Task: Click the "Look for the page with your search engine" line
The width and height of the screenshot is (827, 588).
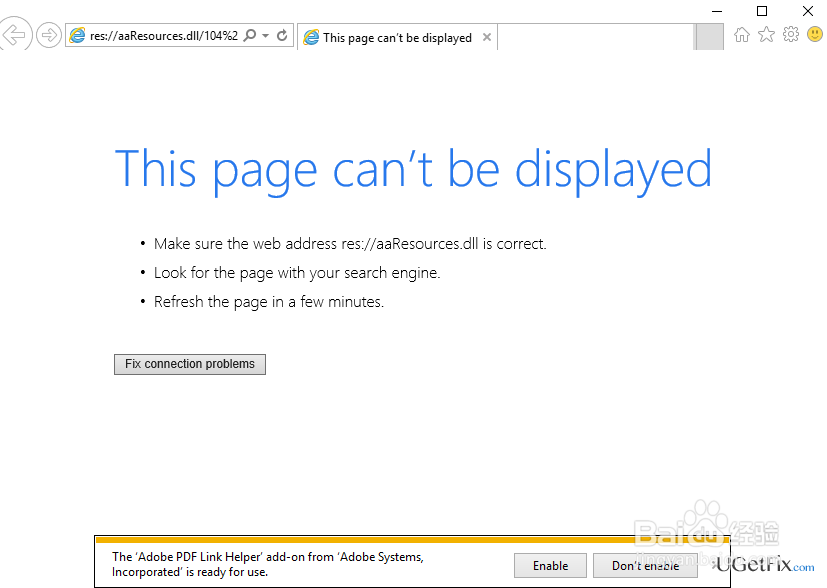Action: click(297, 273)
